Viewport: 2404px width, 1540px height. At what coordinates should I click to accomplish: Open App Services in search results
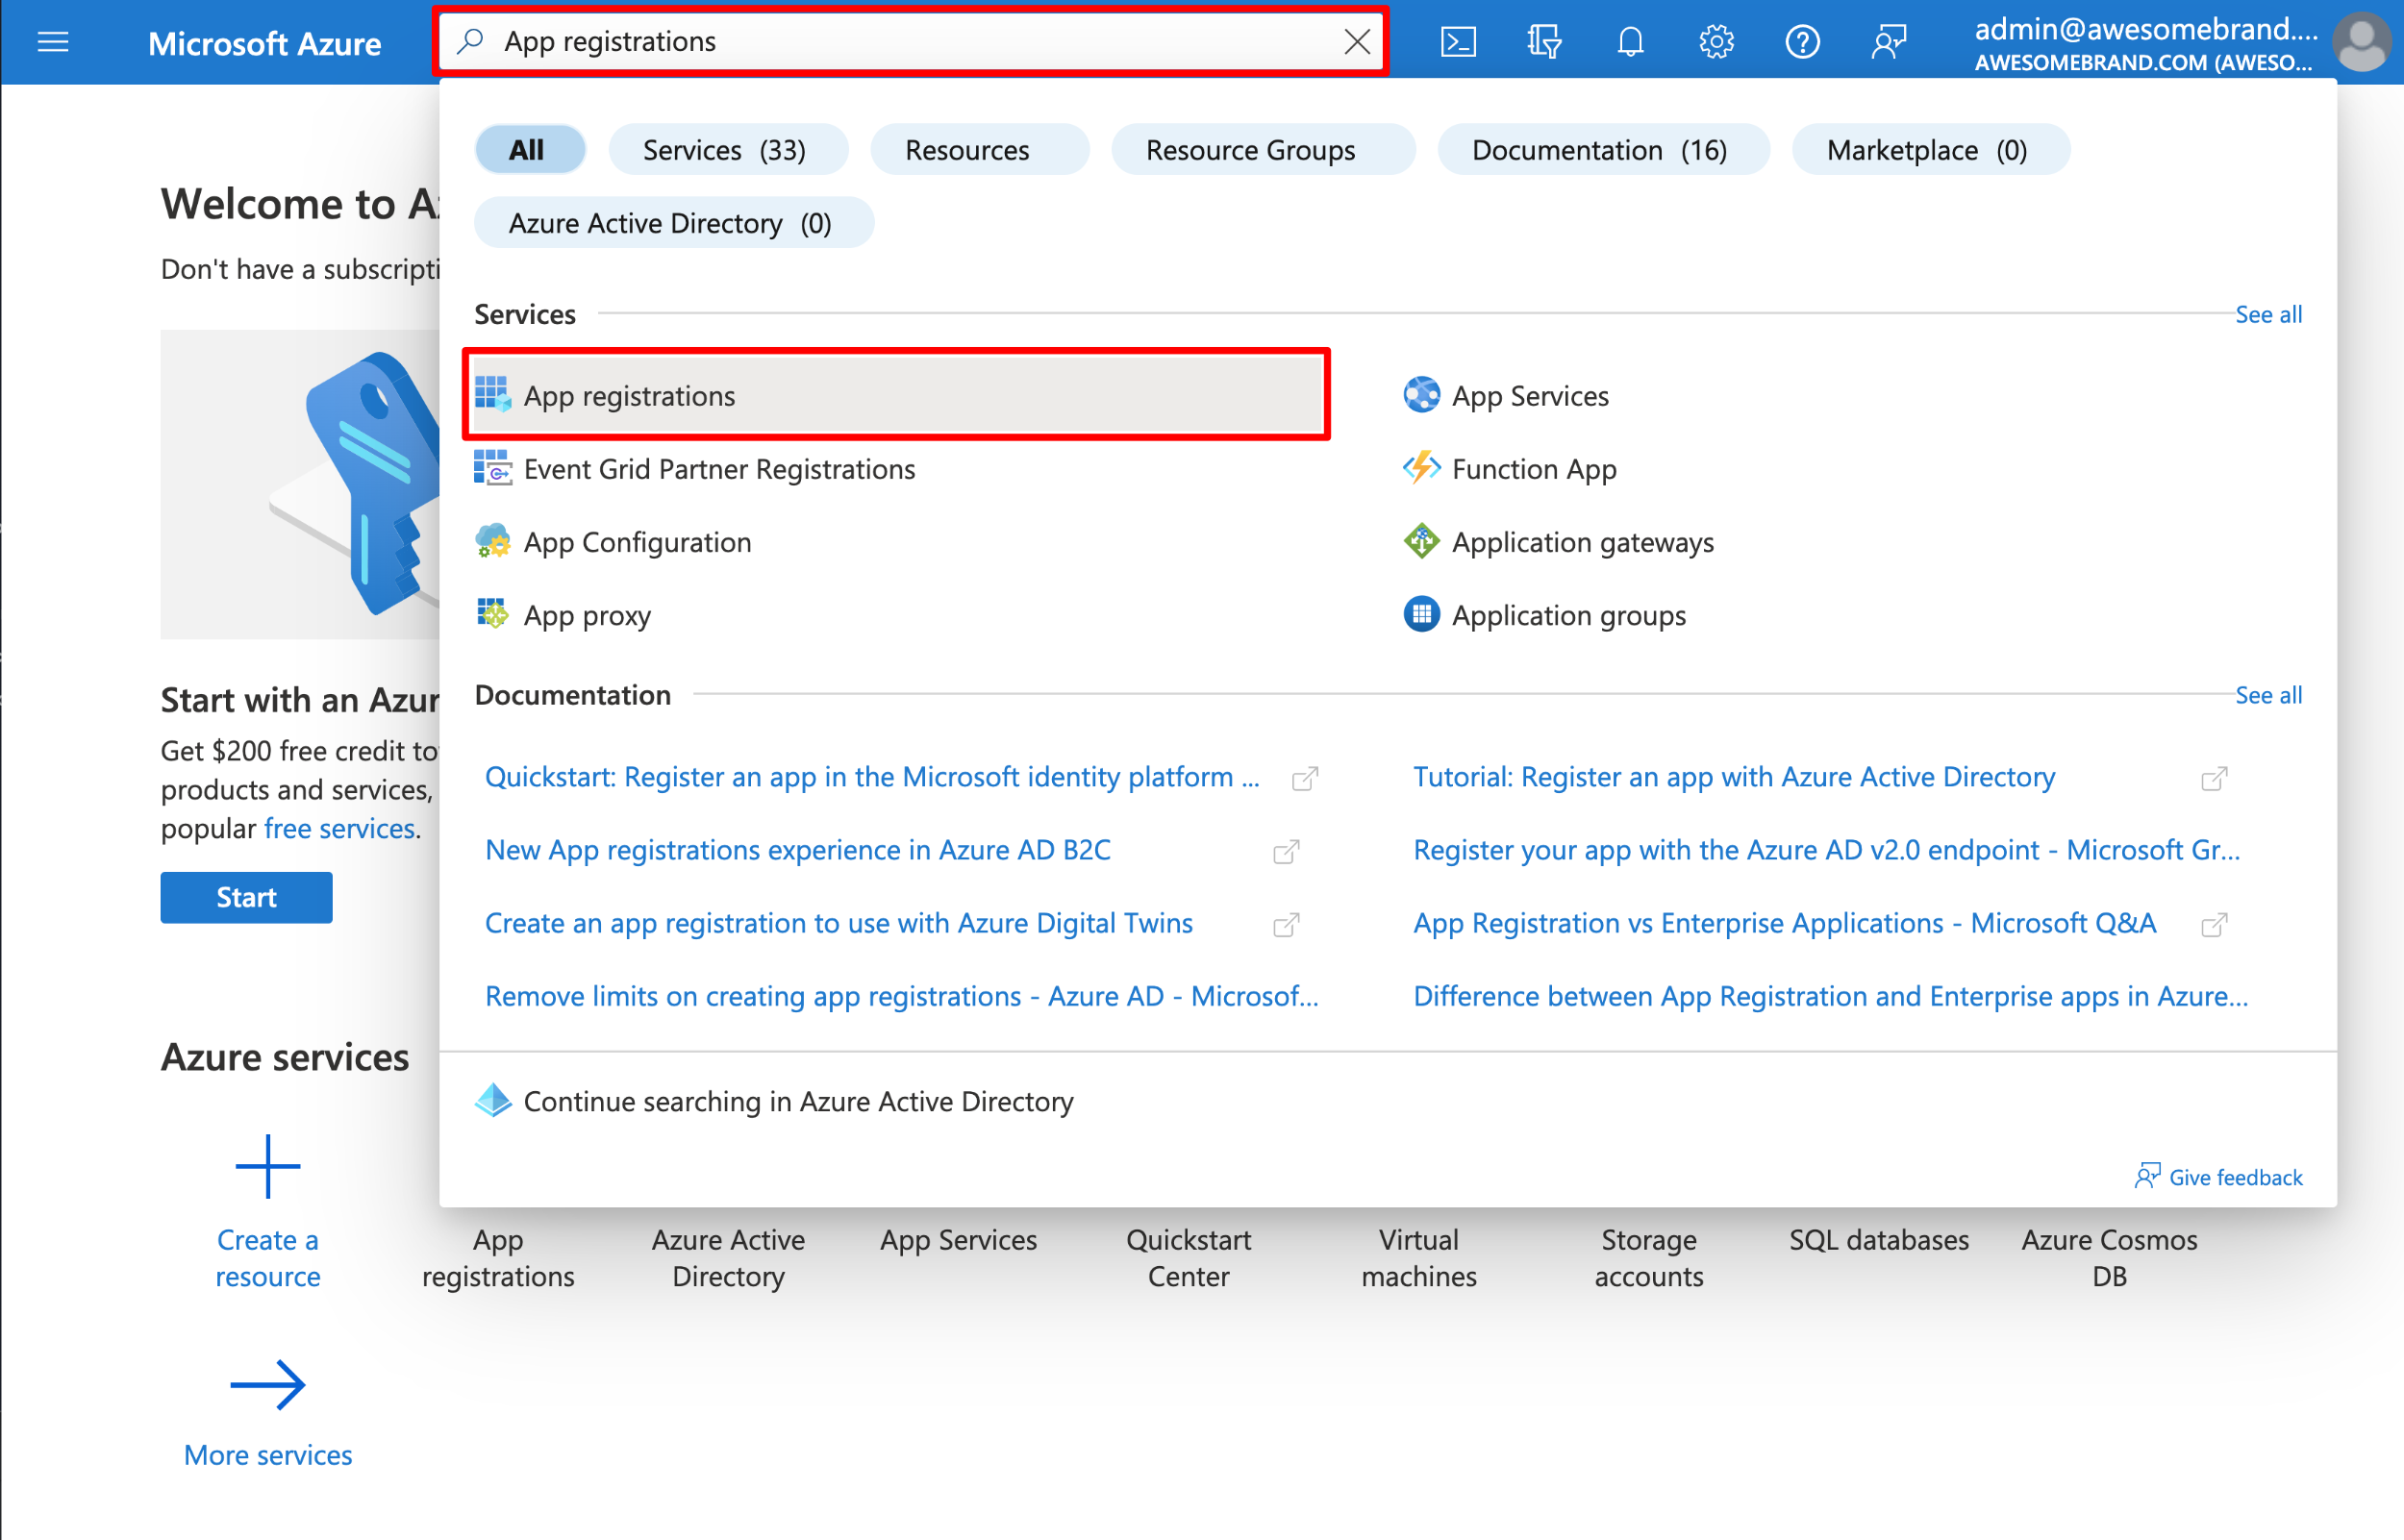pos(1530,395)
